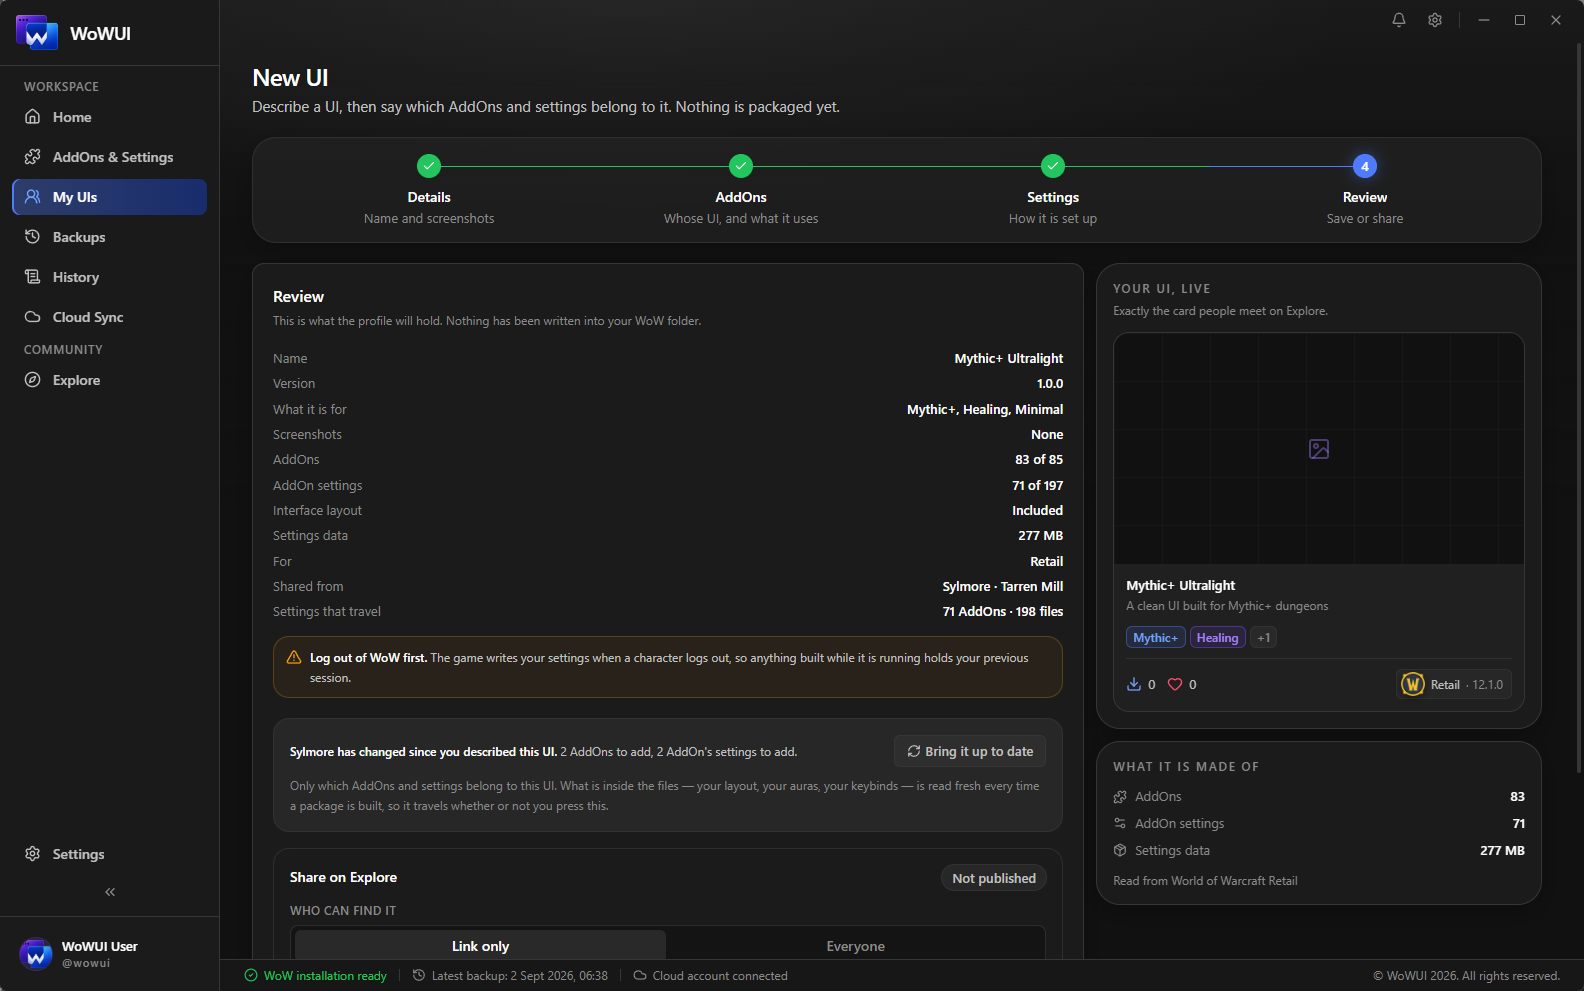The height and width of the screenshot is (991, 1584).
Task: Open notifications bell icon
Action: pyautogui.click(x=1399, y=20)
